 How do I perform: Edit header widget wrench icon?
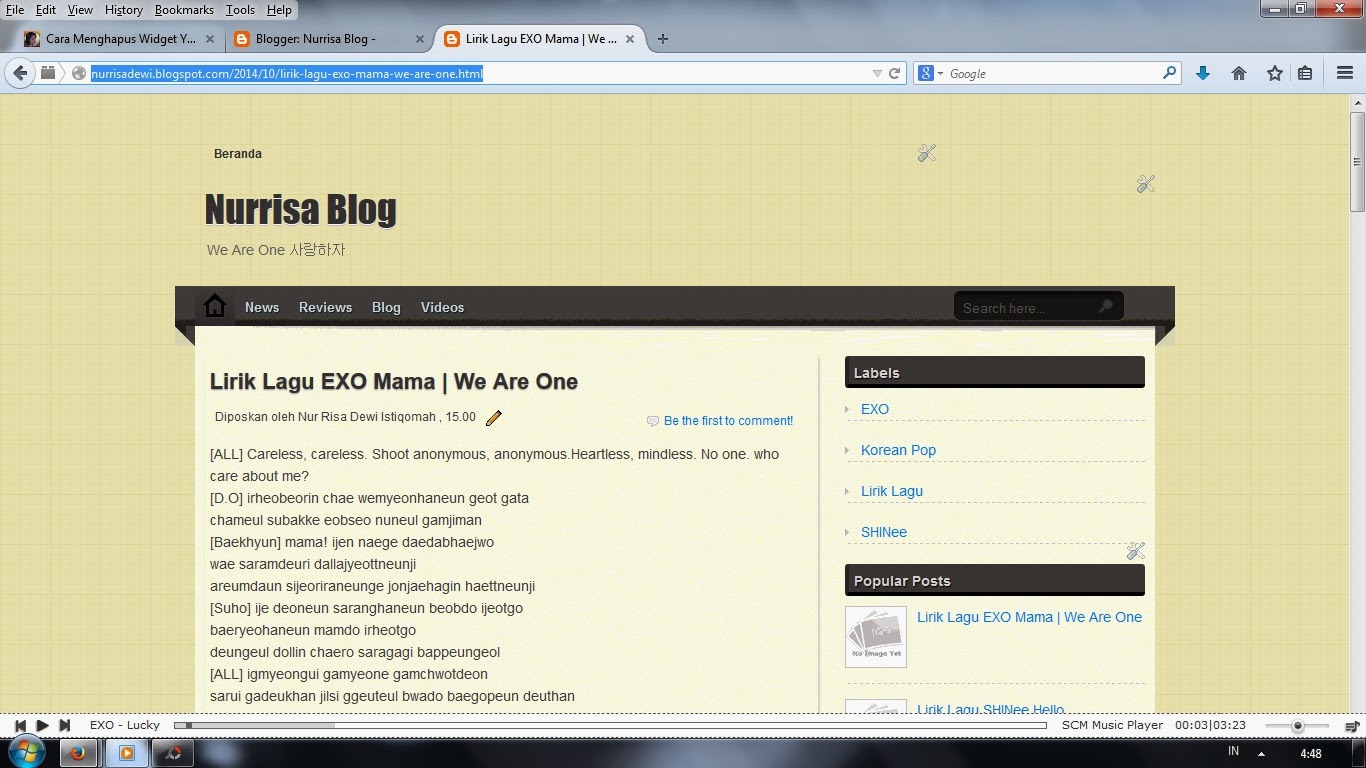point(1146,184)
